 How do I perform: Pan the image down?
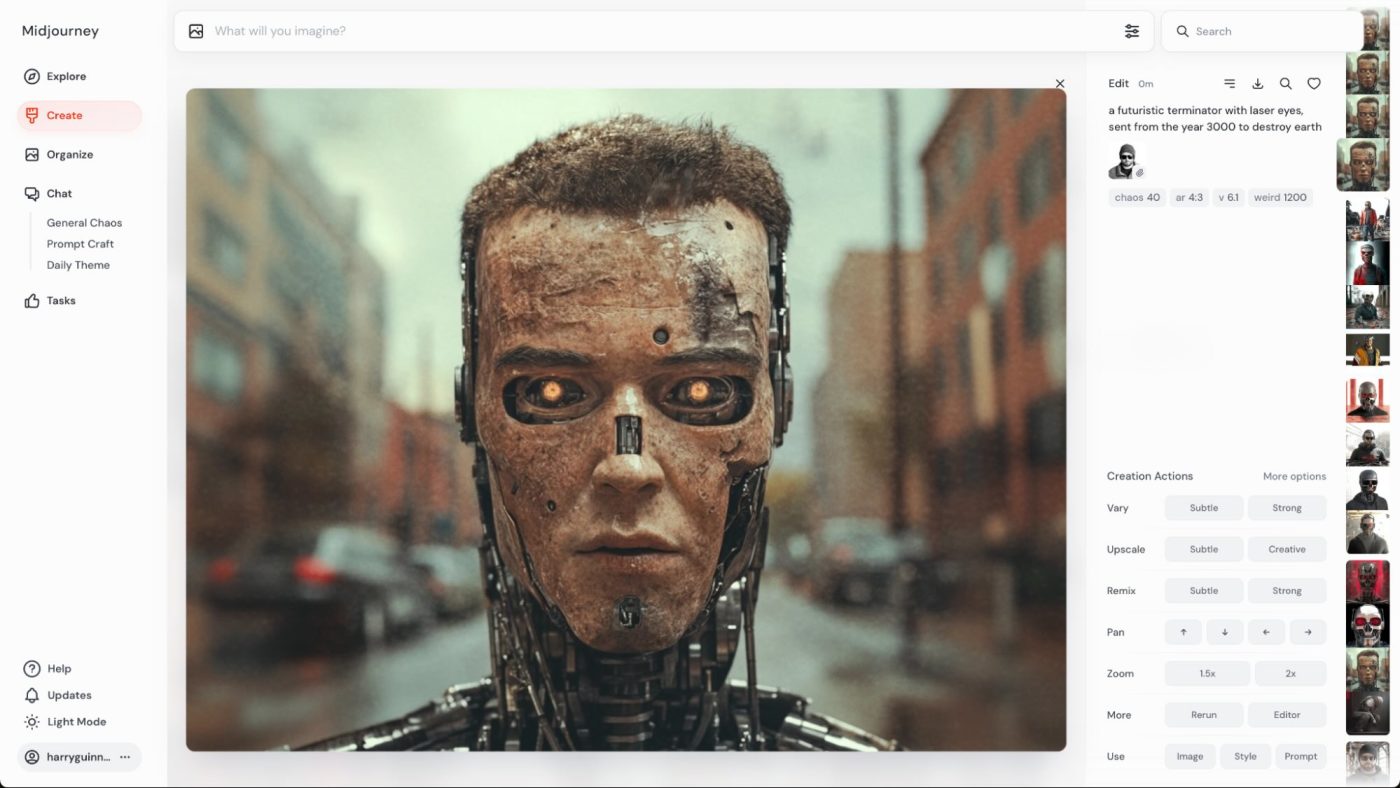pos(1225,632)
